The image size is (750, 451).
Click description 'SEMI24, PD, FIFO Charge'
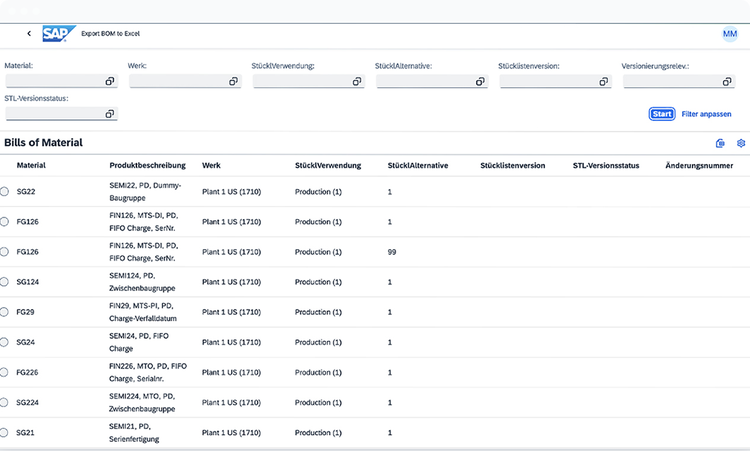click(139, 342)
